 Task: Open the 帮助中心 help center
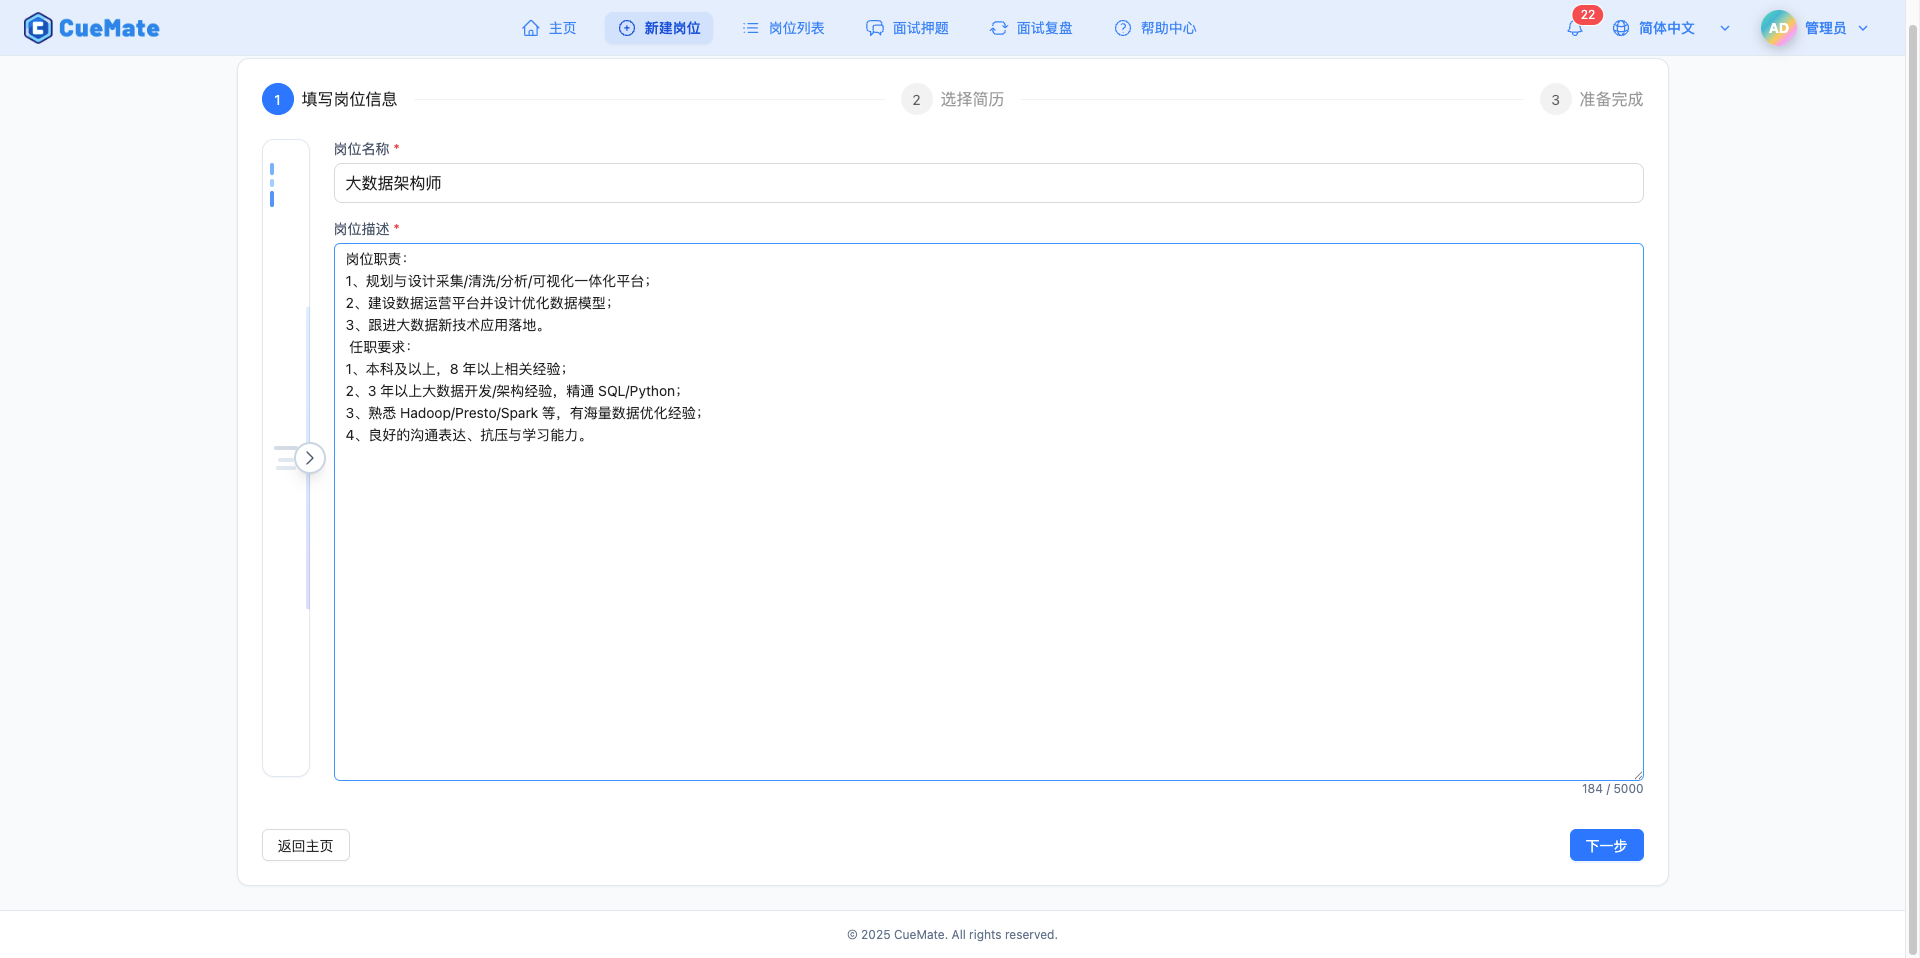coord(1155,28)
